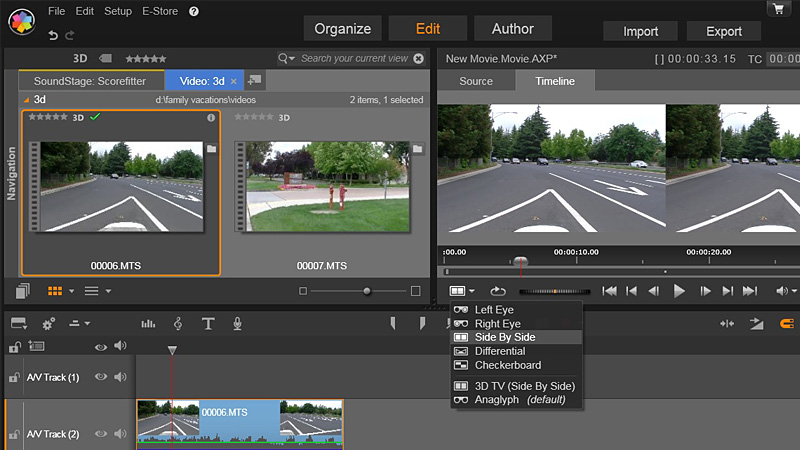Lock A/V Track (1)

(x=14, y=377)
